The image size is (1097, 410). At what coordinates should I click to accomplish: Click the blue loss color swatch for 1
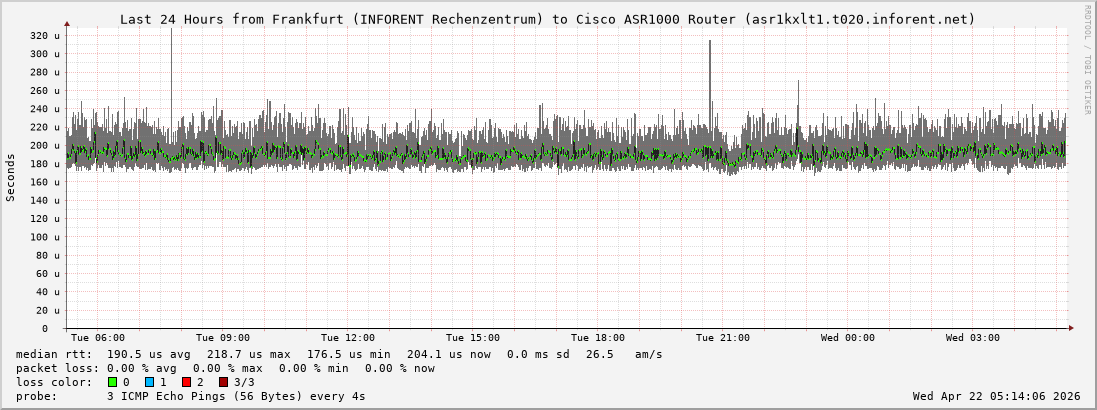click(x=149, y=382)
